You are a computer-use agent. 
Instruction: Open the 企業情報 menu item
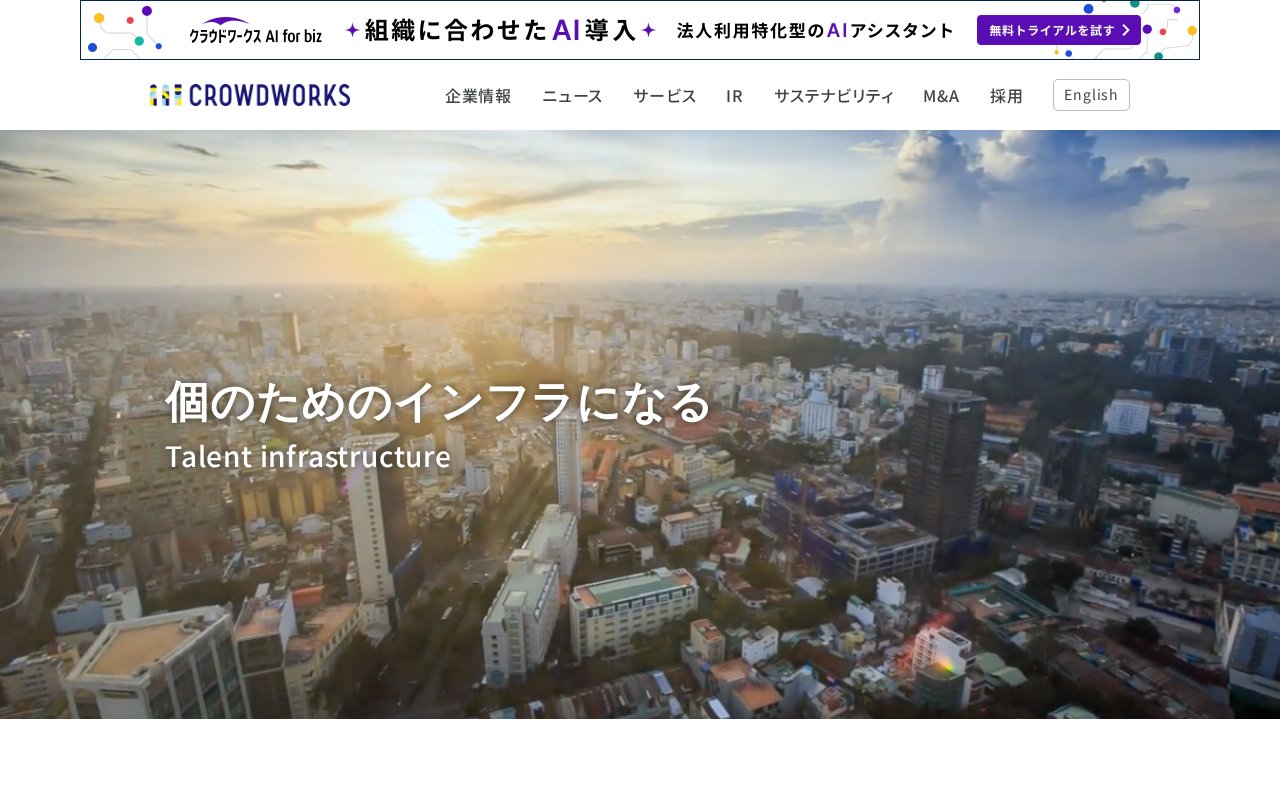478,96
